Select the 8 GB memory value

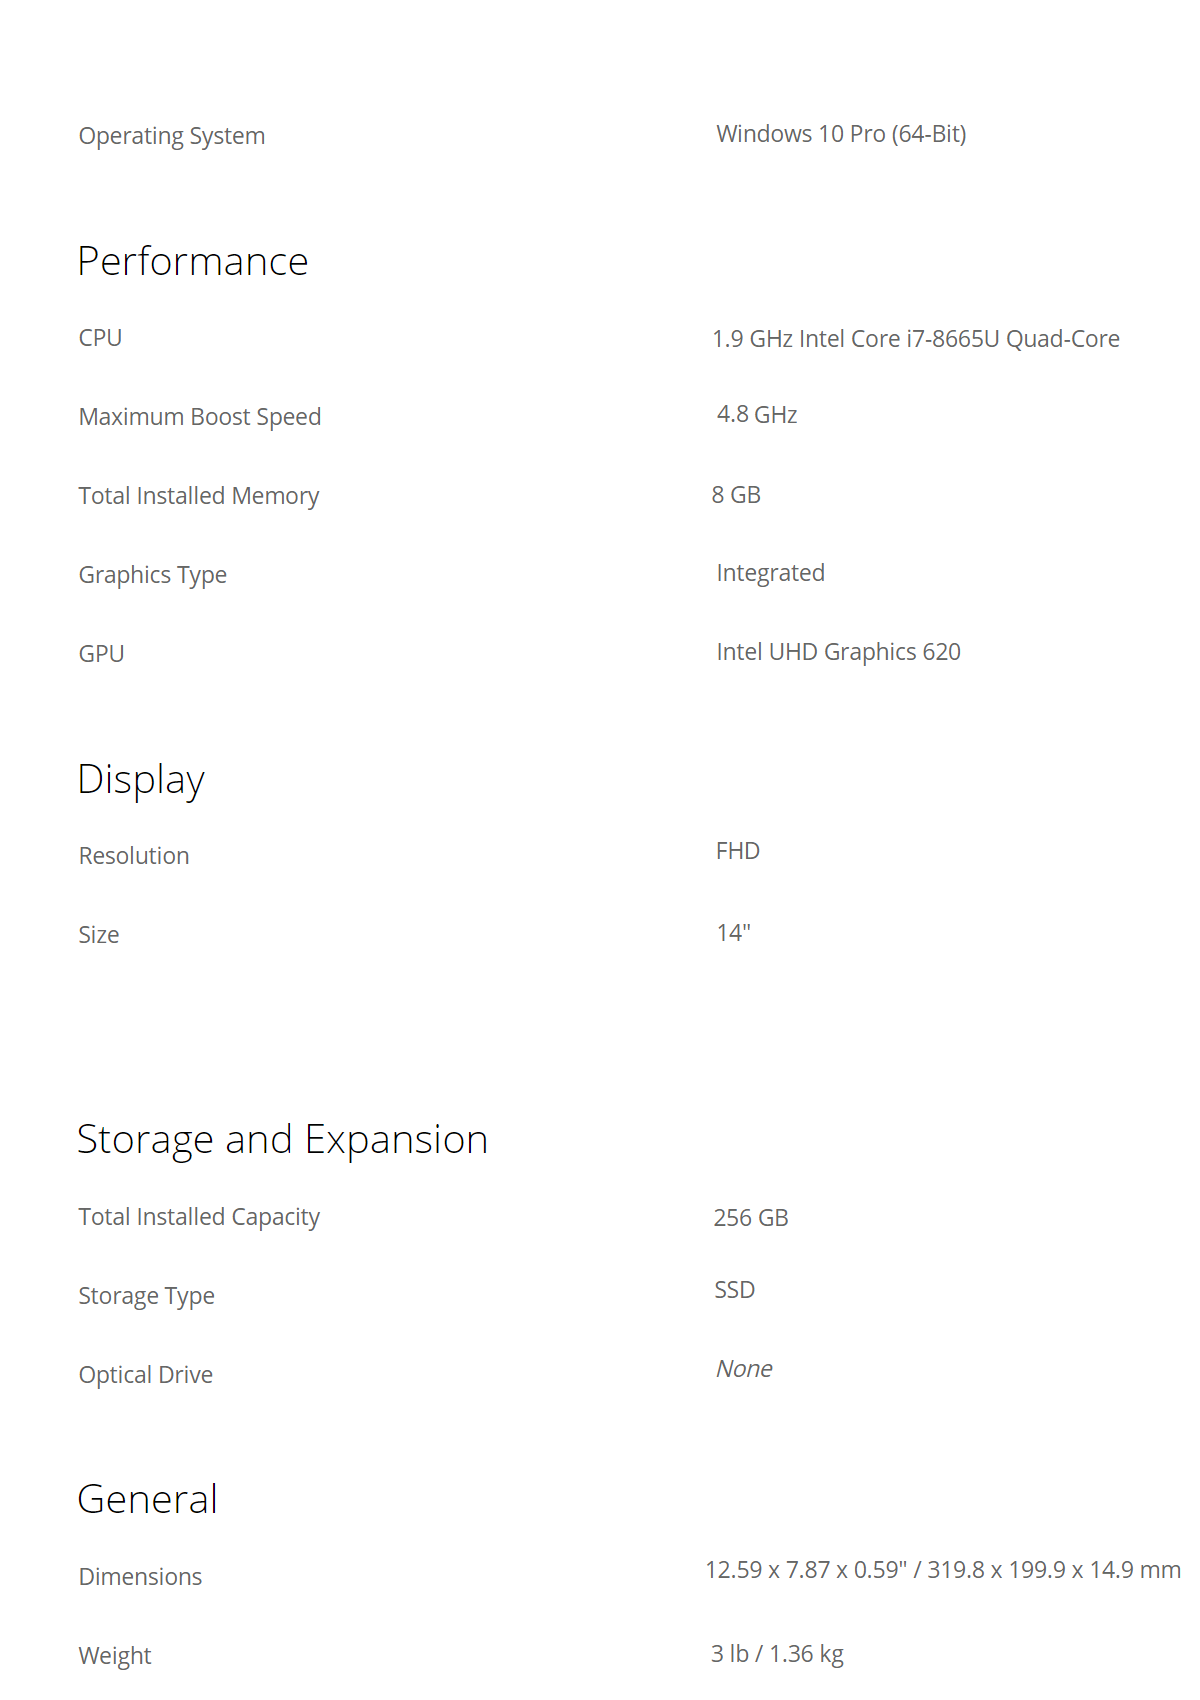pos(736,495)
